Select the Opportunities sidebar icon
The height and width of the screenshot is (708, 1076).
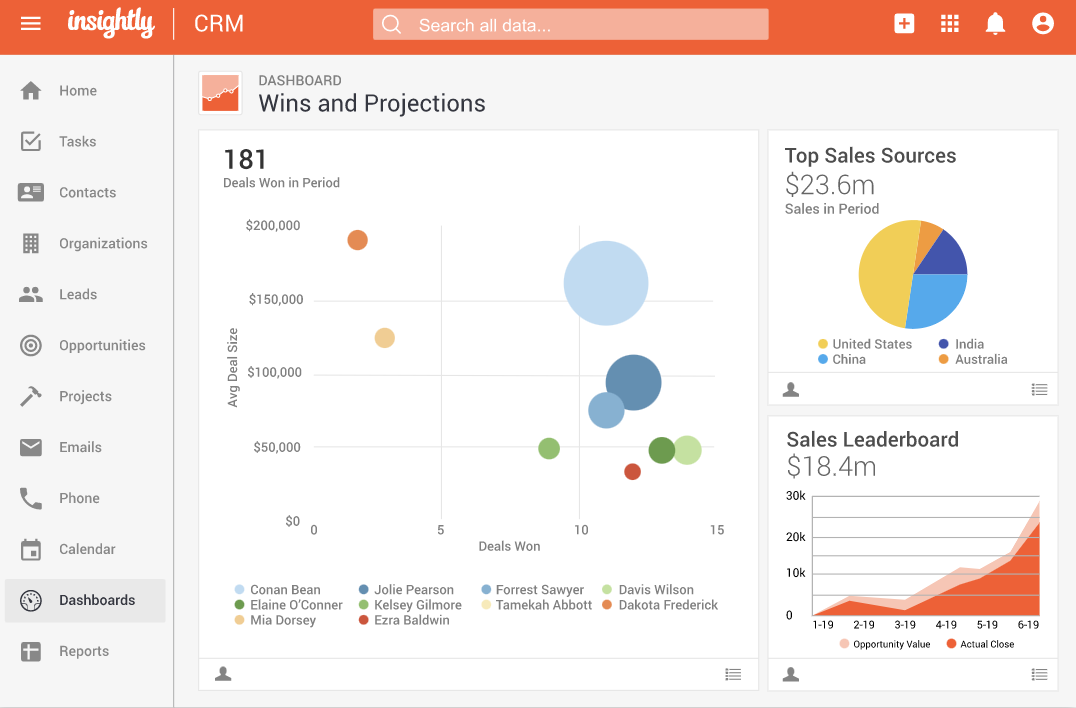pyautogui.click(x=32, y=345)
